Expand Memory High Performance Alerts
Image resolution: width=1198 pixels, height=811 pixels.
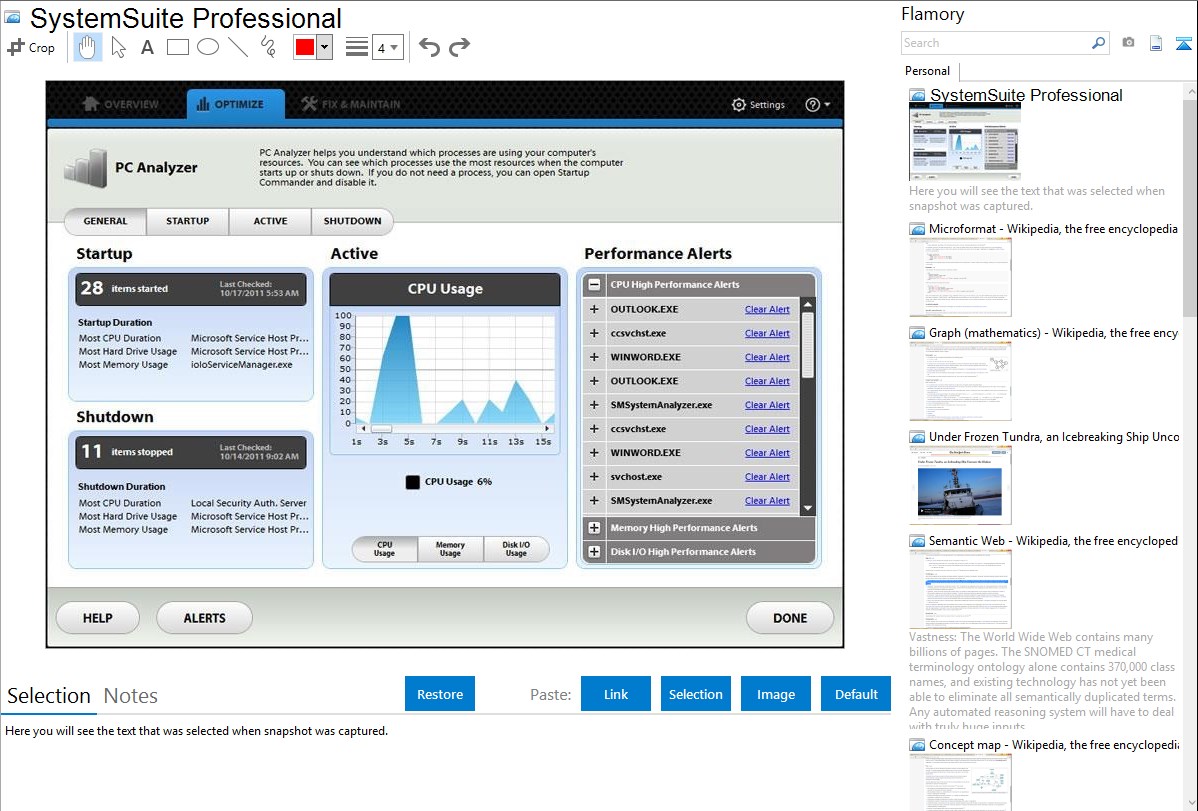pyautogui.click(x=594, y=528)
